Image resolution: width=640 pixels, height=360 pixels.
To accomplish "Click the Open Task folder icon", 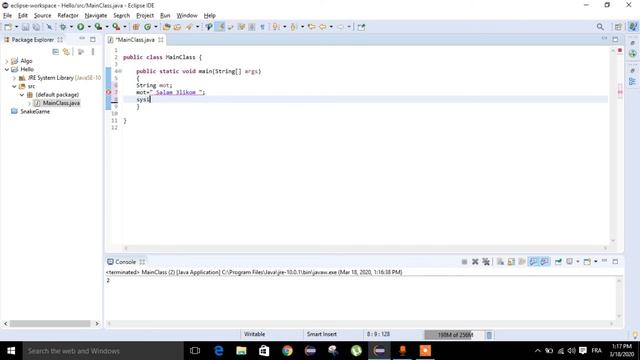I will [x=177, y=27].
